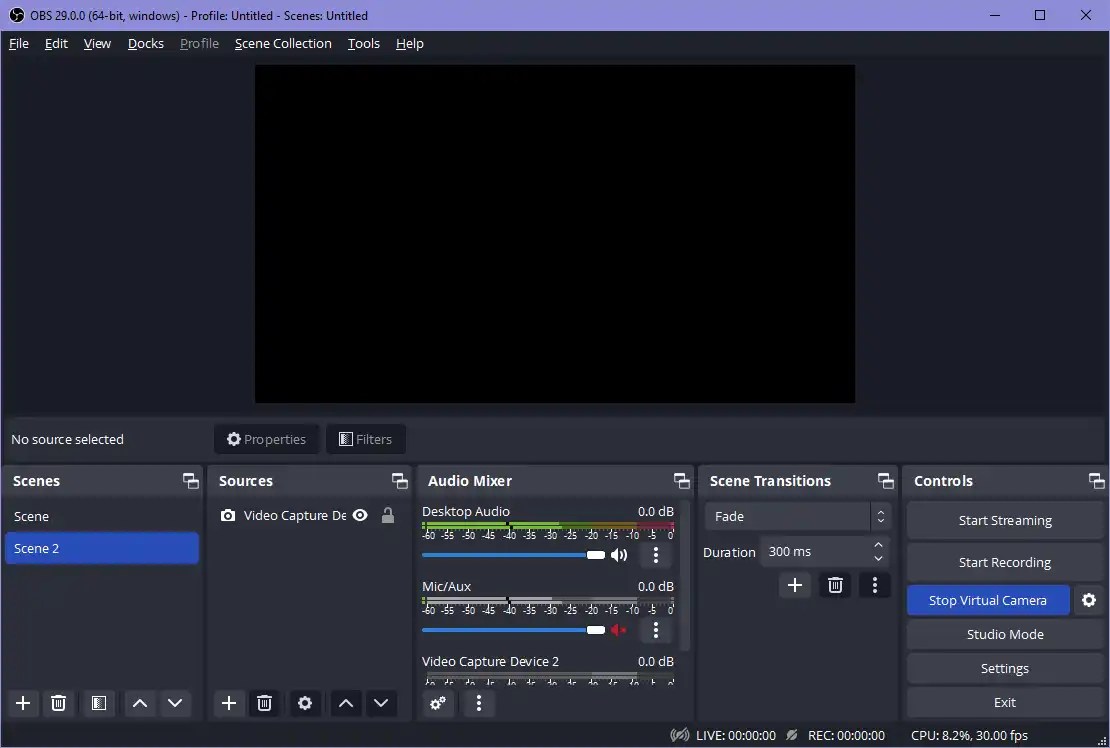Move Video Capture Device source up
The width and height of the screenshot is (1110, 748).
(345, 703)
